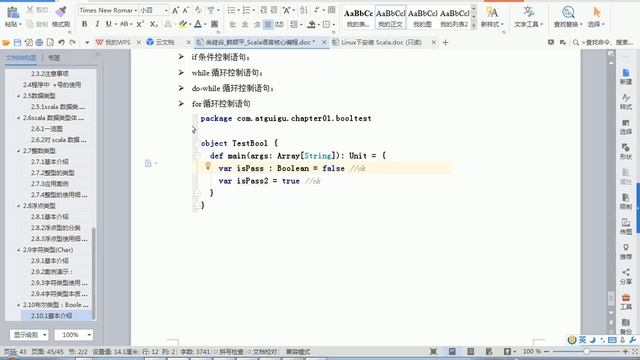Select outline item 2.4程序中 +号的使用
Screen dimensions: 640x360
pyautogui.click(x=52, y=85)
